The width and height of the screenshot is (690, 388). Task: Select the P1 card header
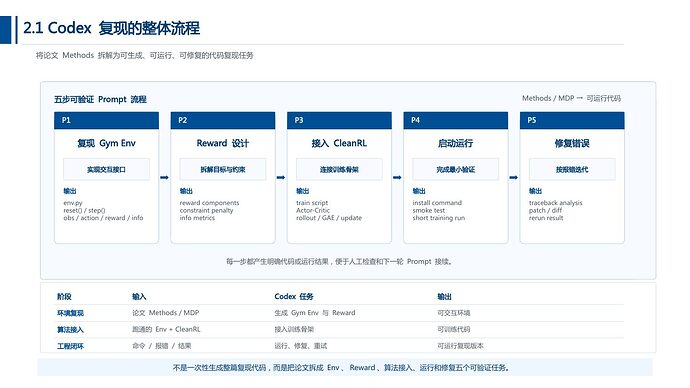coord(106,120)
